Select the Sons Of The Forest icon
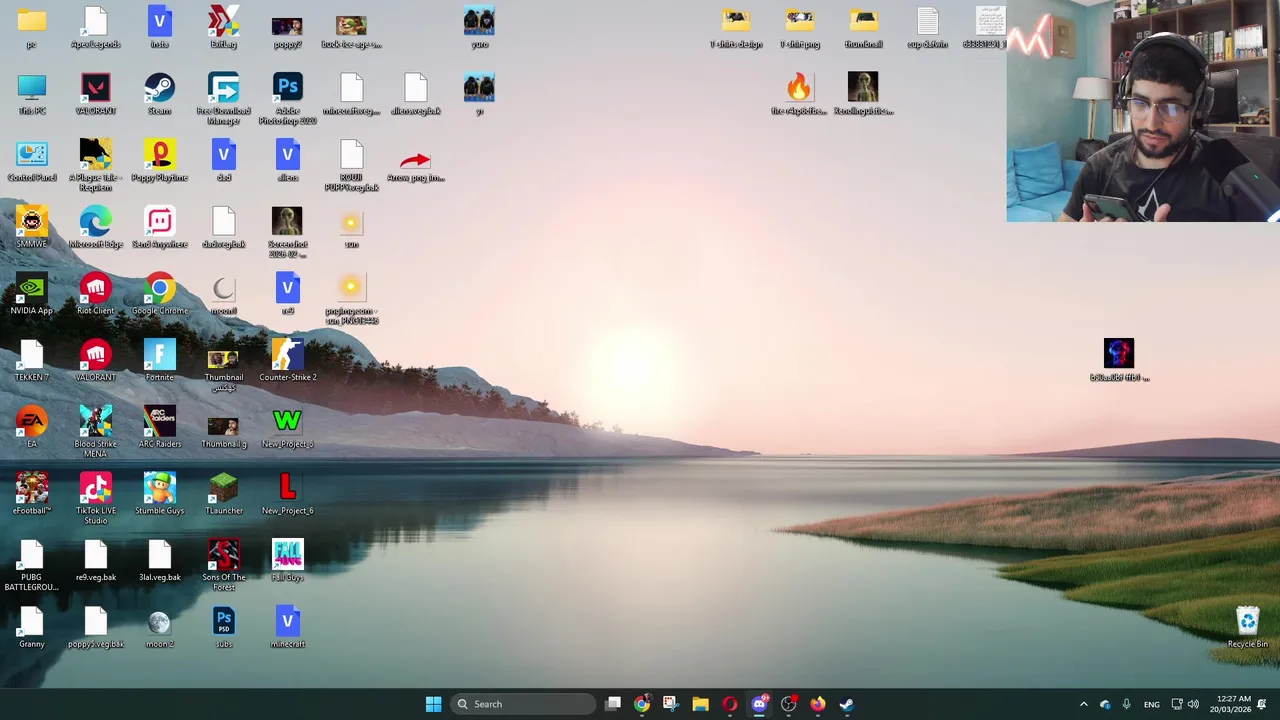Image resolution: width=1280 pixels, height=720 pixels. tap(223, 565)
